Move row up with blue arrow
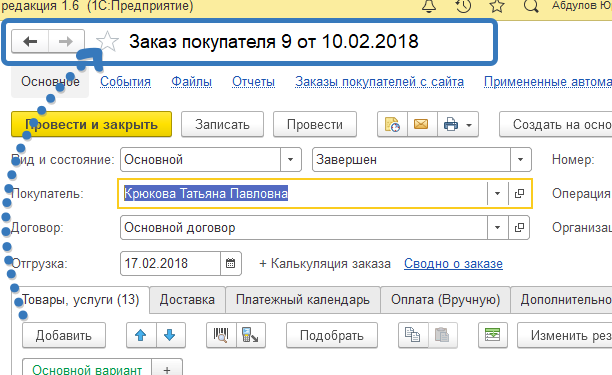This screenshot has height=375, width=612. click(x=141, y=335)
